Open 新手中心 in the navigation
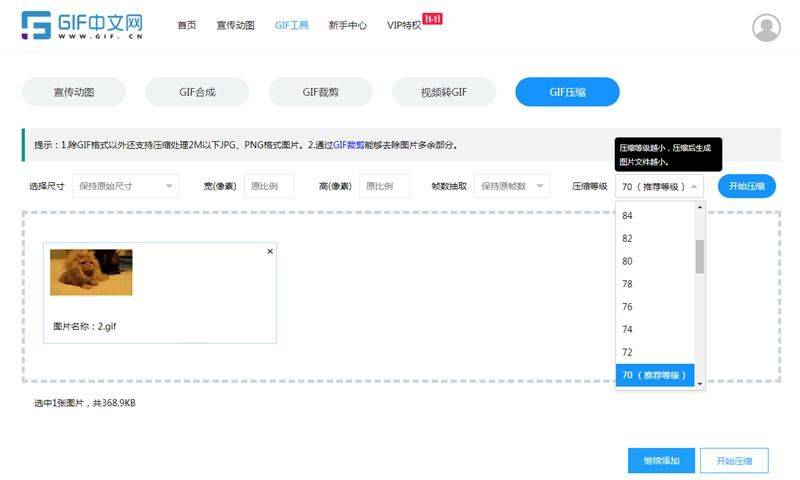This screenshot has height=480, width=800. (x=347, y=25)
